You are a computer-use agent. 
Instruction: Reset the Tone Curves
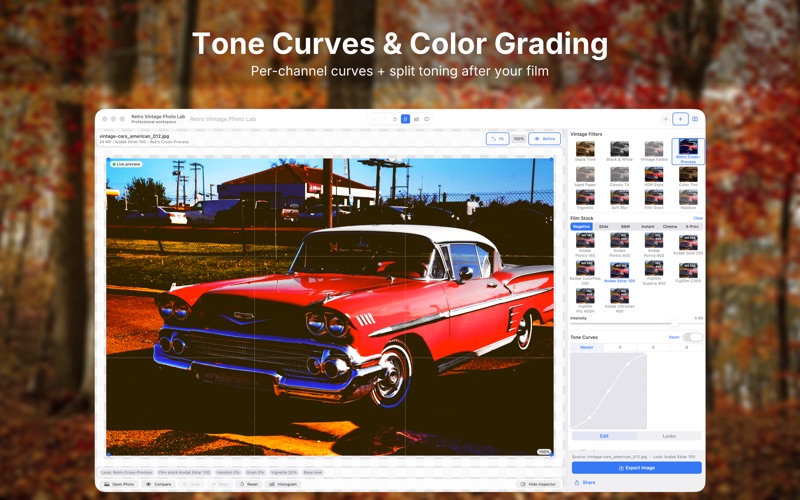[x=673, y=337]
